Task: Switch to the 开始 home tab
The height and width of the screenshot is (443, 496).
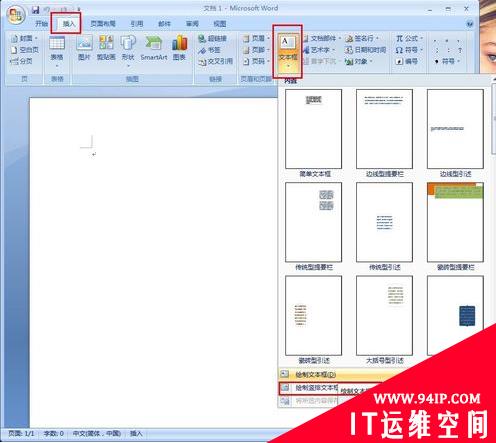Action: pyautogui.click(x=42, y=24)
